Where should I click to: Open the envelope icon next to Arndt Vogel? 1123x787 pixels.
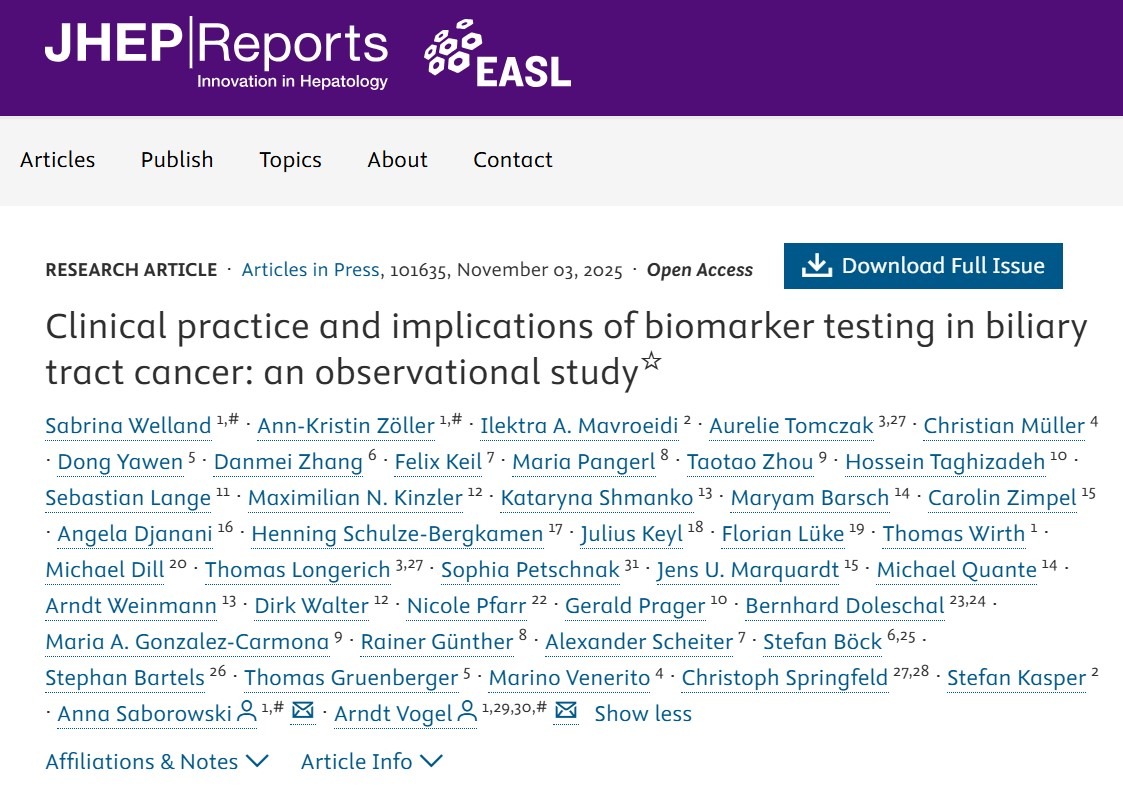564,712
